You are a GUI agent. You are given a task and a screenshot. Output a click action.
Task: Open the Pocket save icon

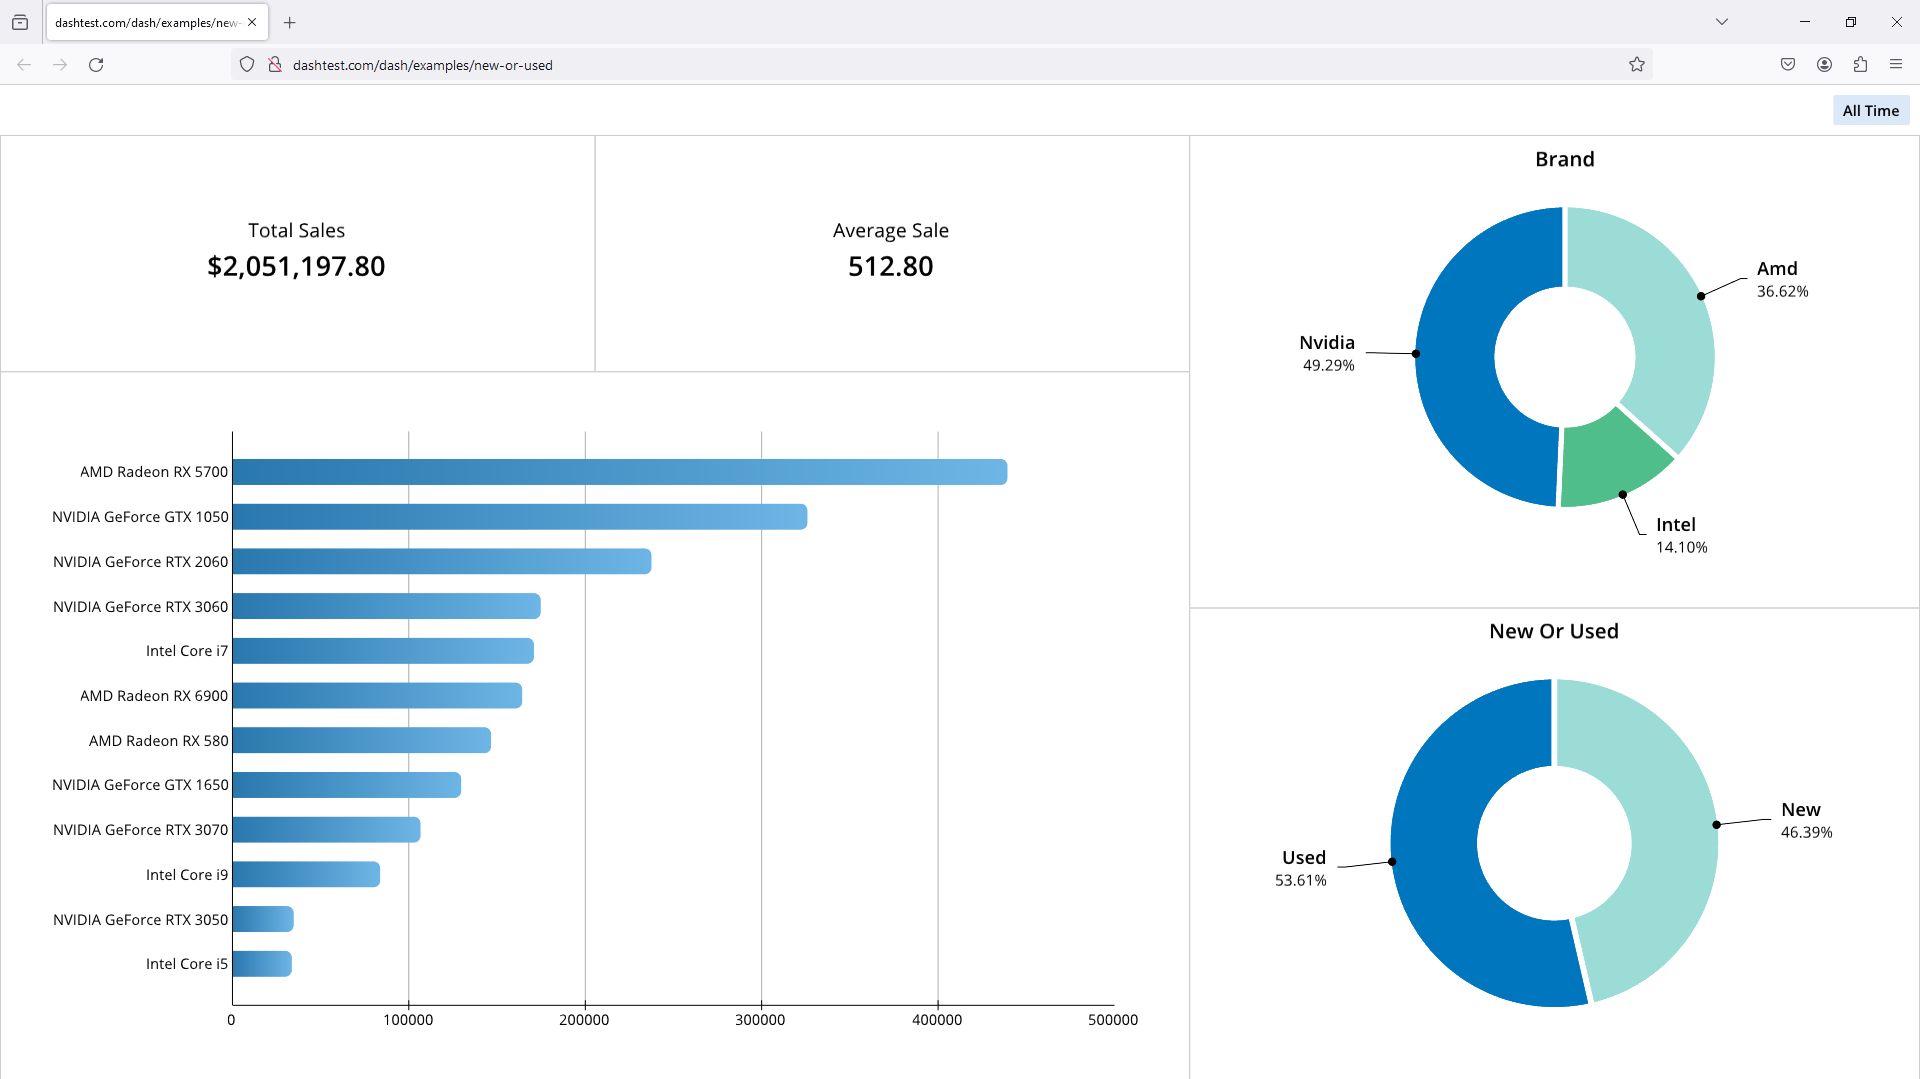tap(1788, 65)
